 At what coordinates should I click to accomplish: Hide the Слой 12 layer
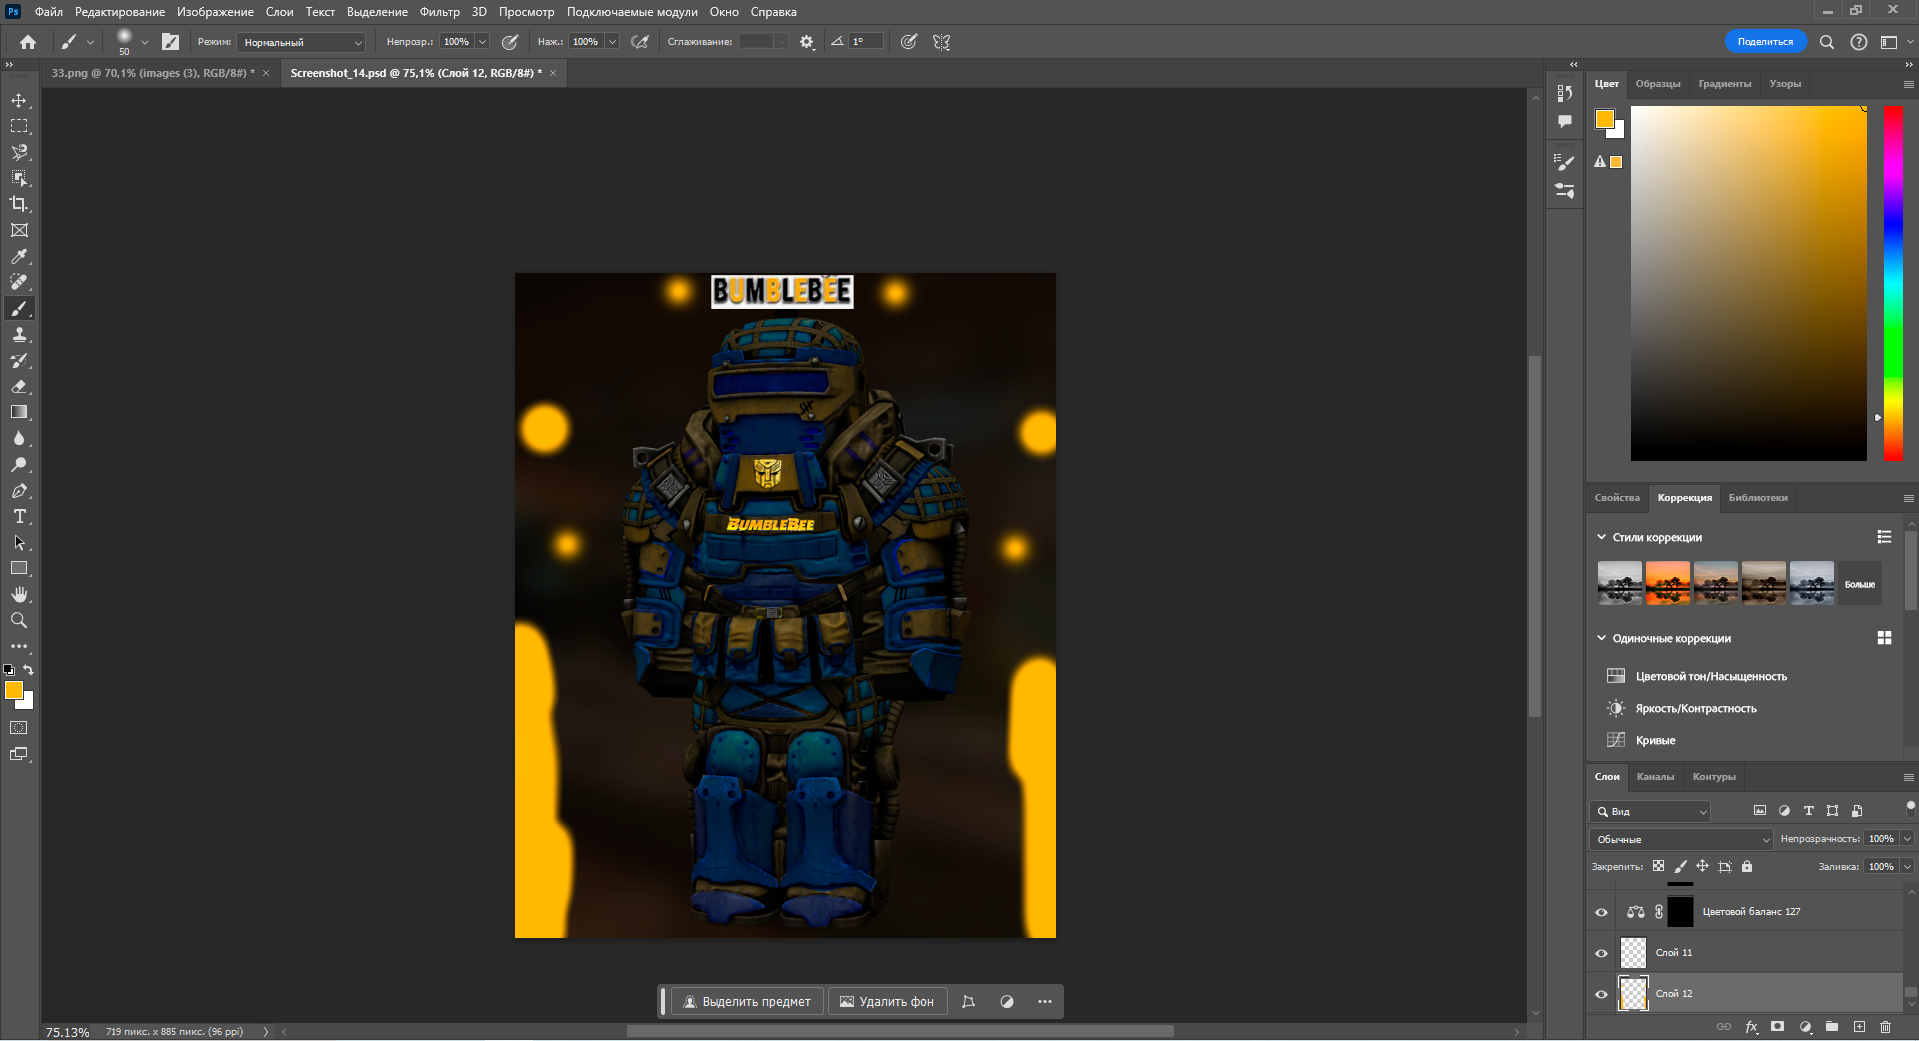point(1601,994)
